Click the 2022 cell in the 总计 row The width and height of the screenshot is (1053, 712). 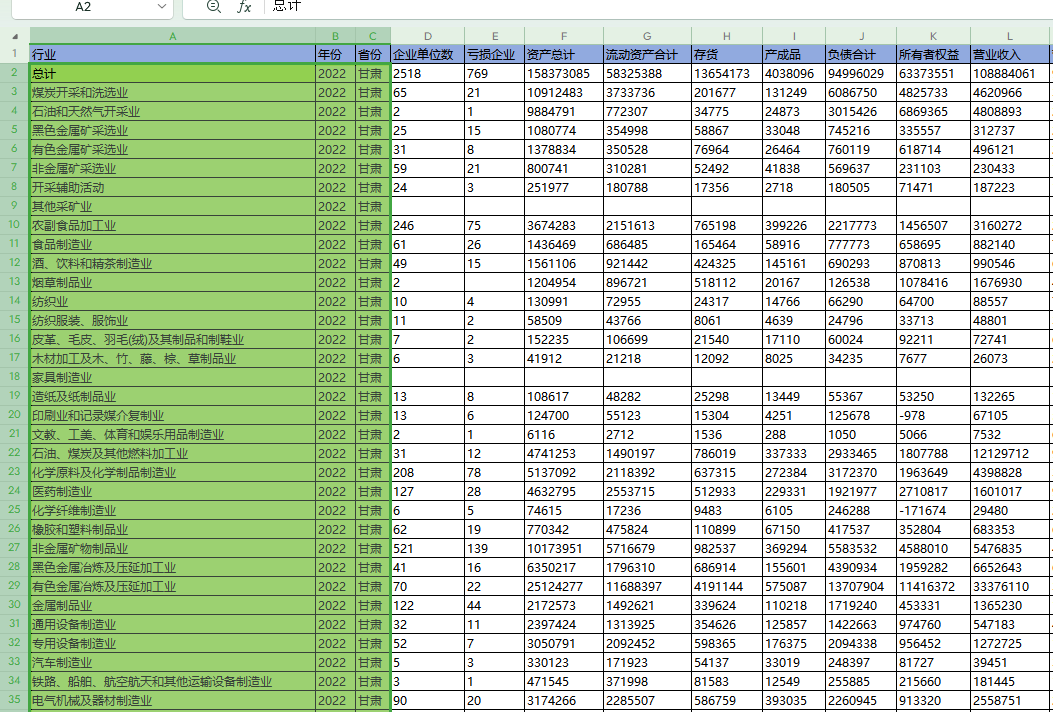(x=336, y=73)
